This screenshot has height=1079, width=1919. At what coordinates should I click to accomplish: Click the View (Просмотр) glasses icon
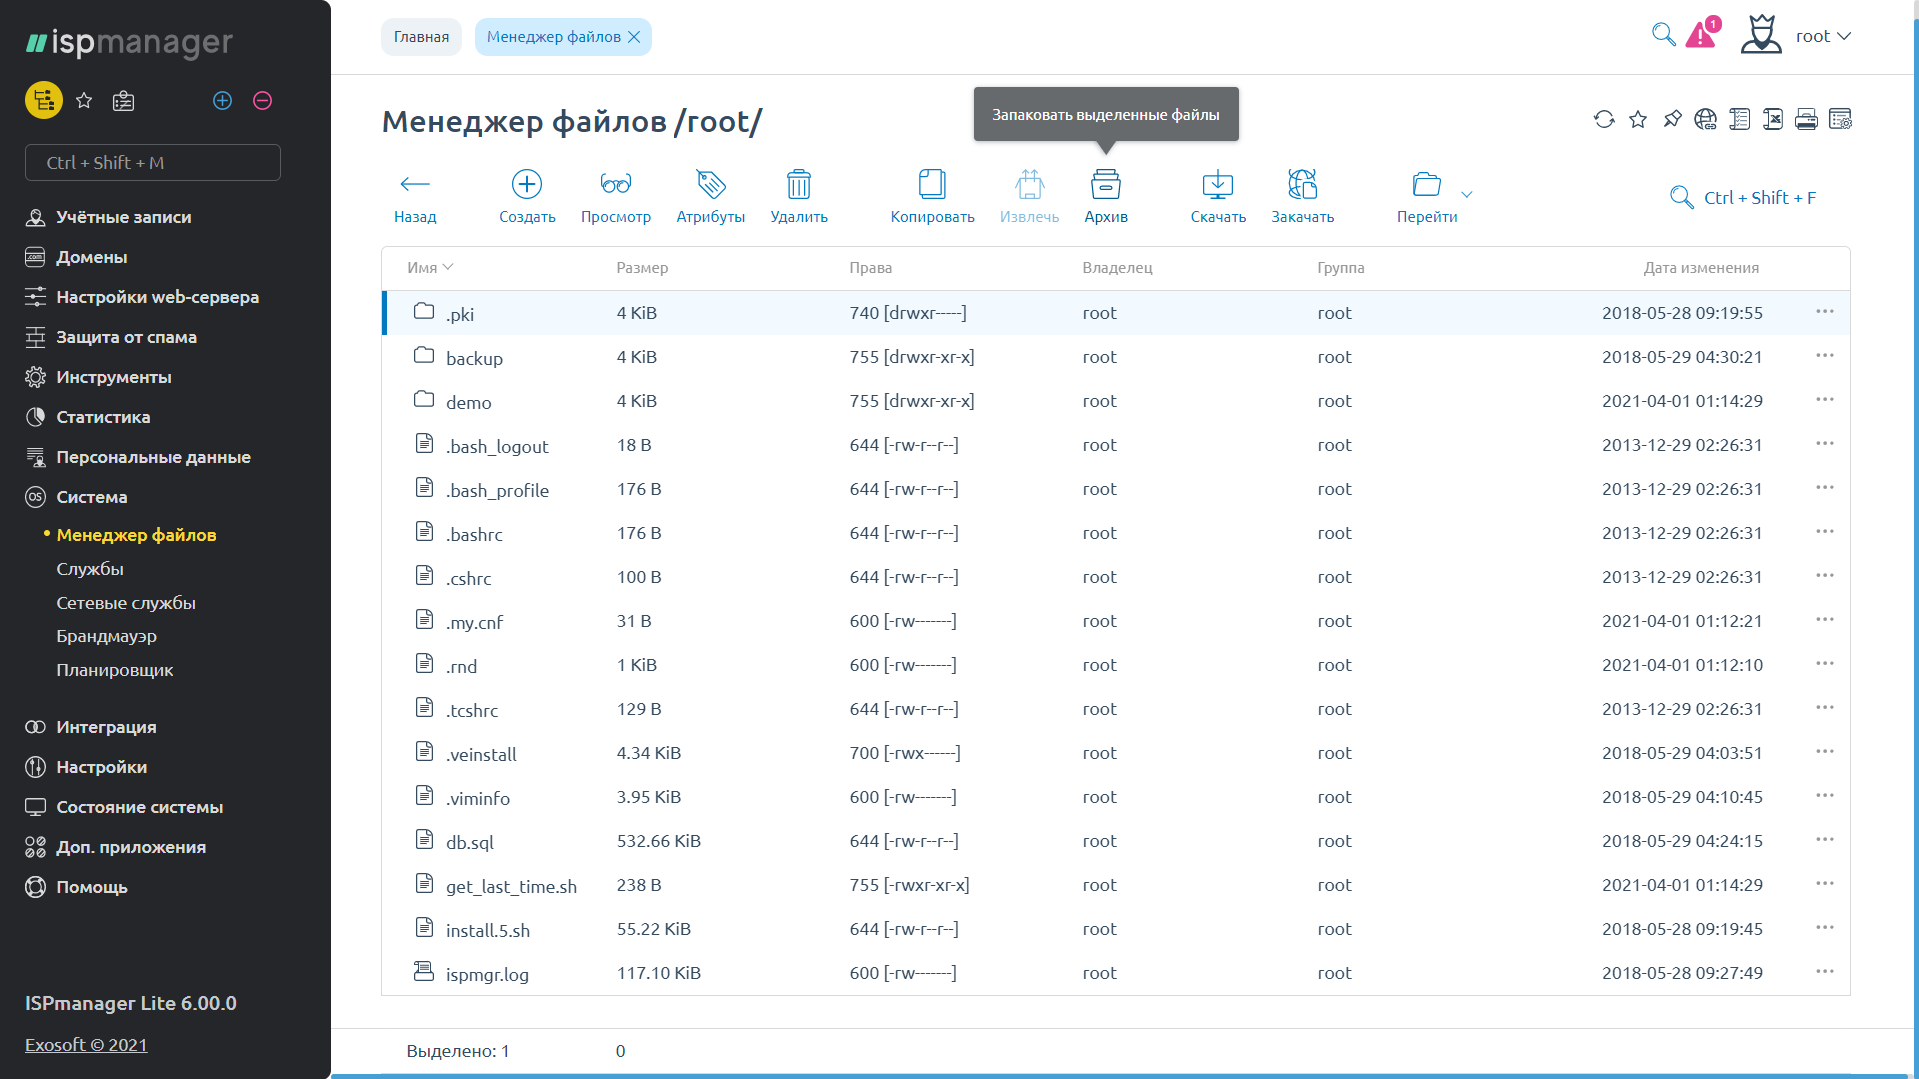tap(615, 185)
